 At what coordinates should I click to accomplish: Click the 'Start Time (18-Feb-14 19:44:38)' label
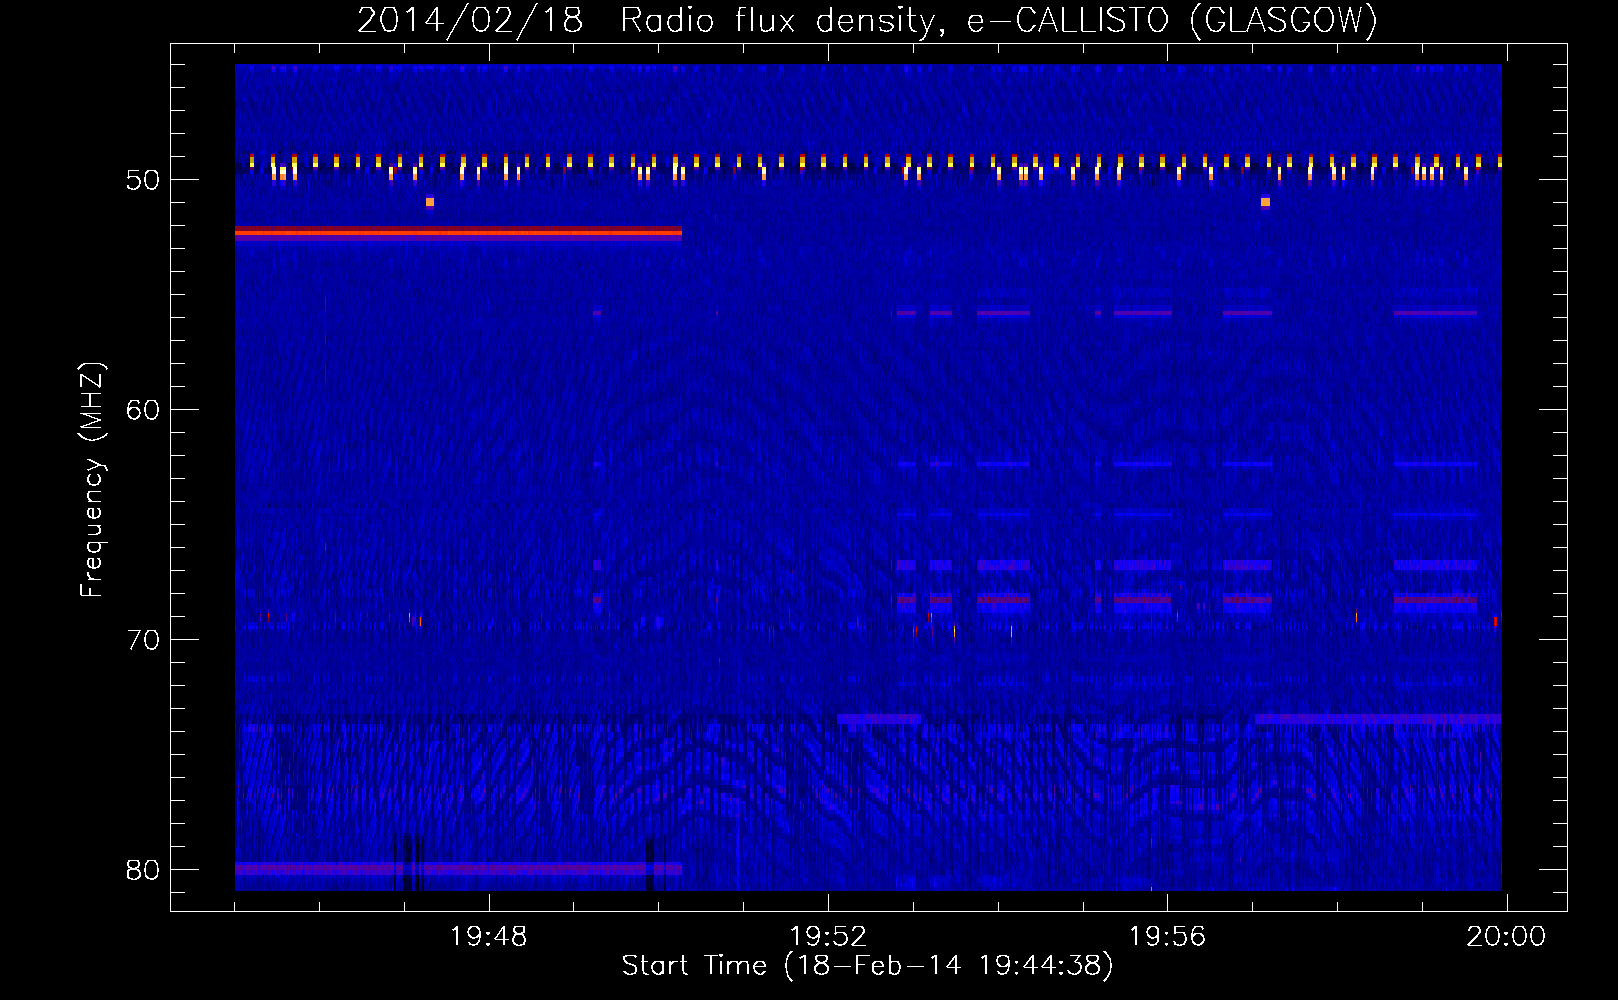click(867, 966)
